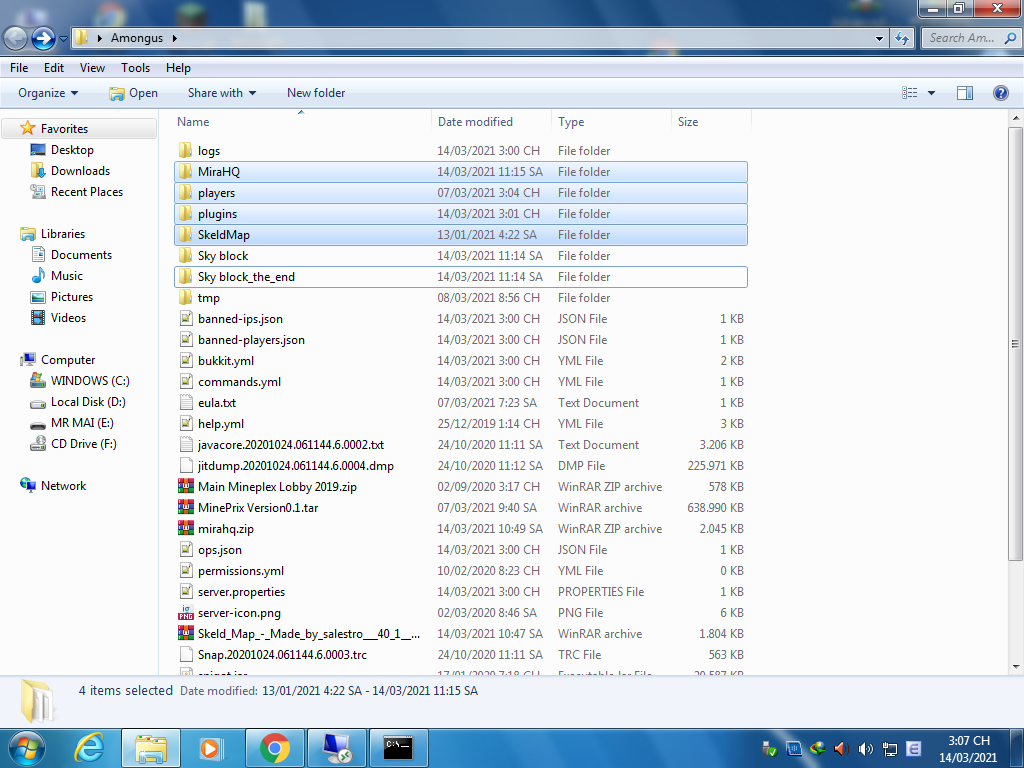
Task: Click the refresh button beside address bar
Action: click(902, 39)
